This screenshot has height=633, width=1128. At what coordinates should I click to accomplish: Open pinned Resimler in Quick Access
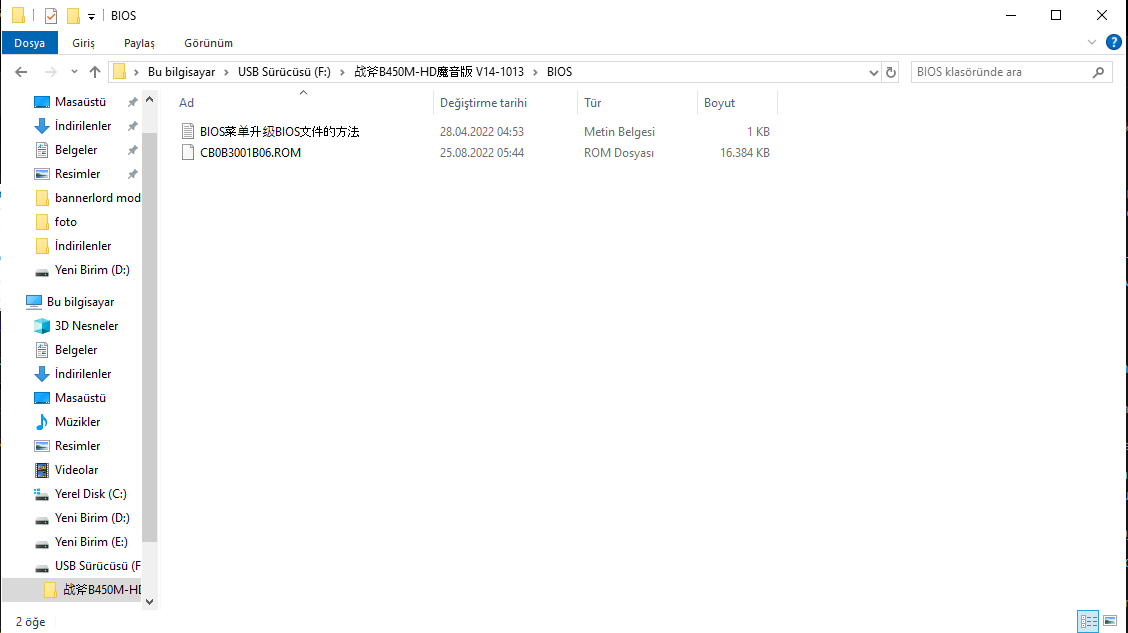(77, 174)
